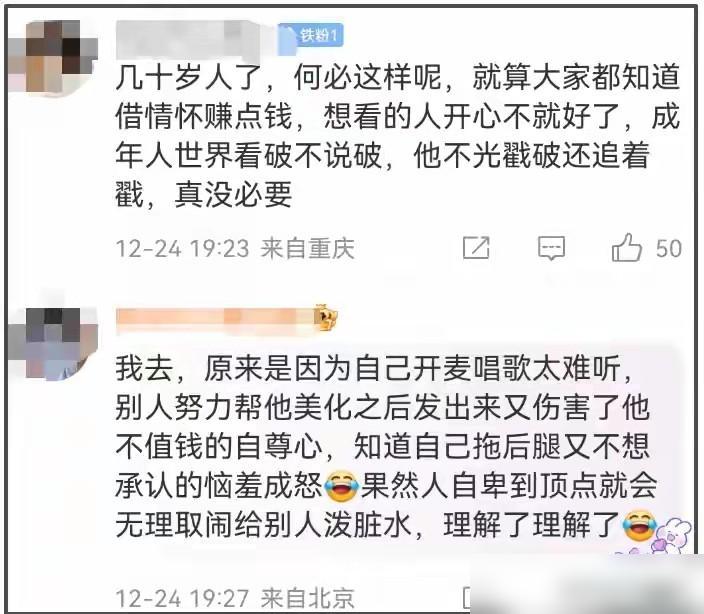Like the comment with 50 likes

tap(627, 248)
